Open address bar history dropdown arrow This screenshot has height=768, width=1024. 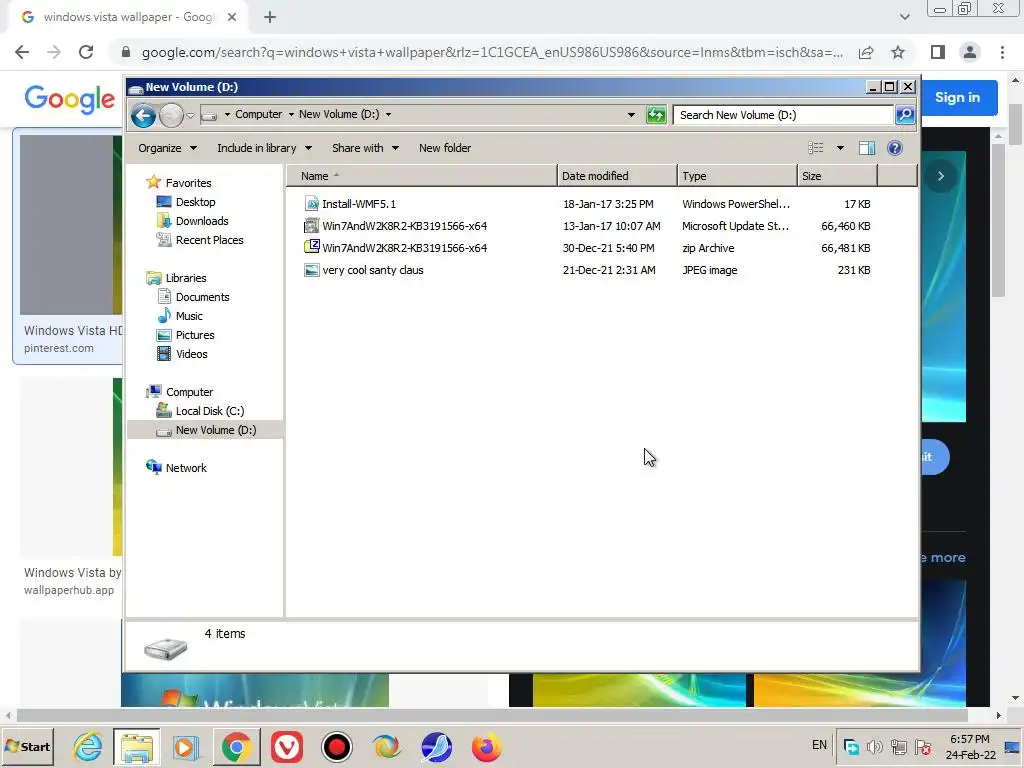pos(631,115)
